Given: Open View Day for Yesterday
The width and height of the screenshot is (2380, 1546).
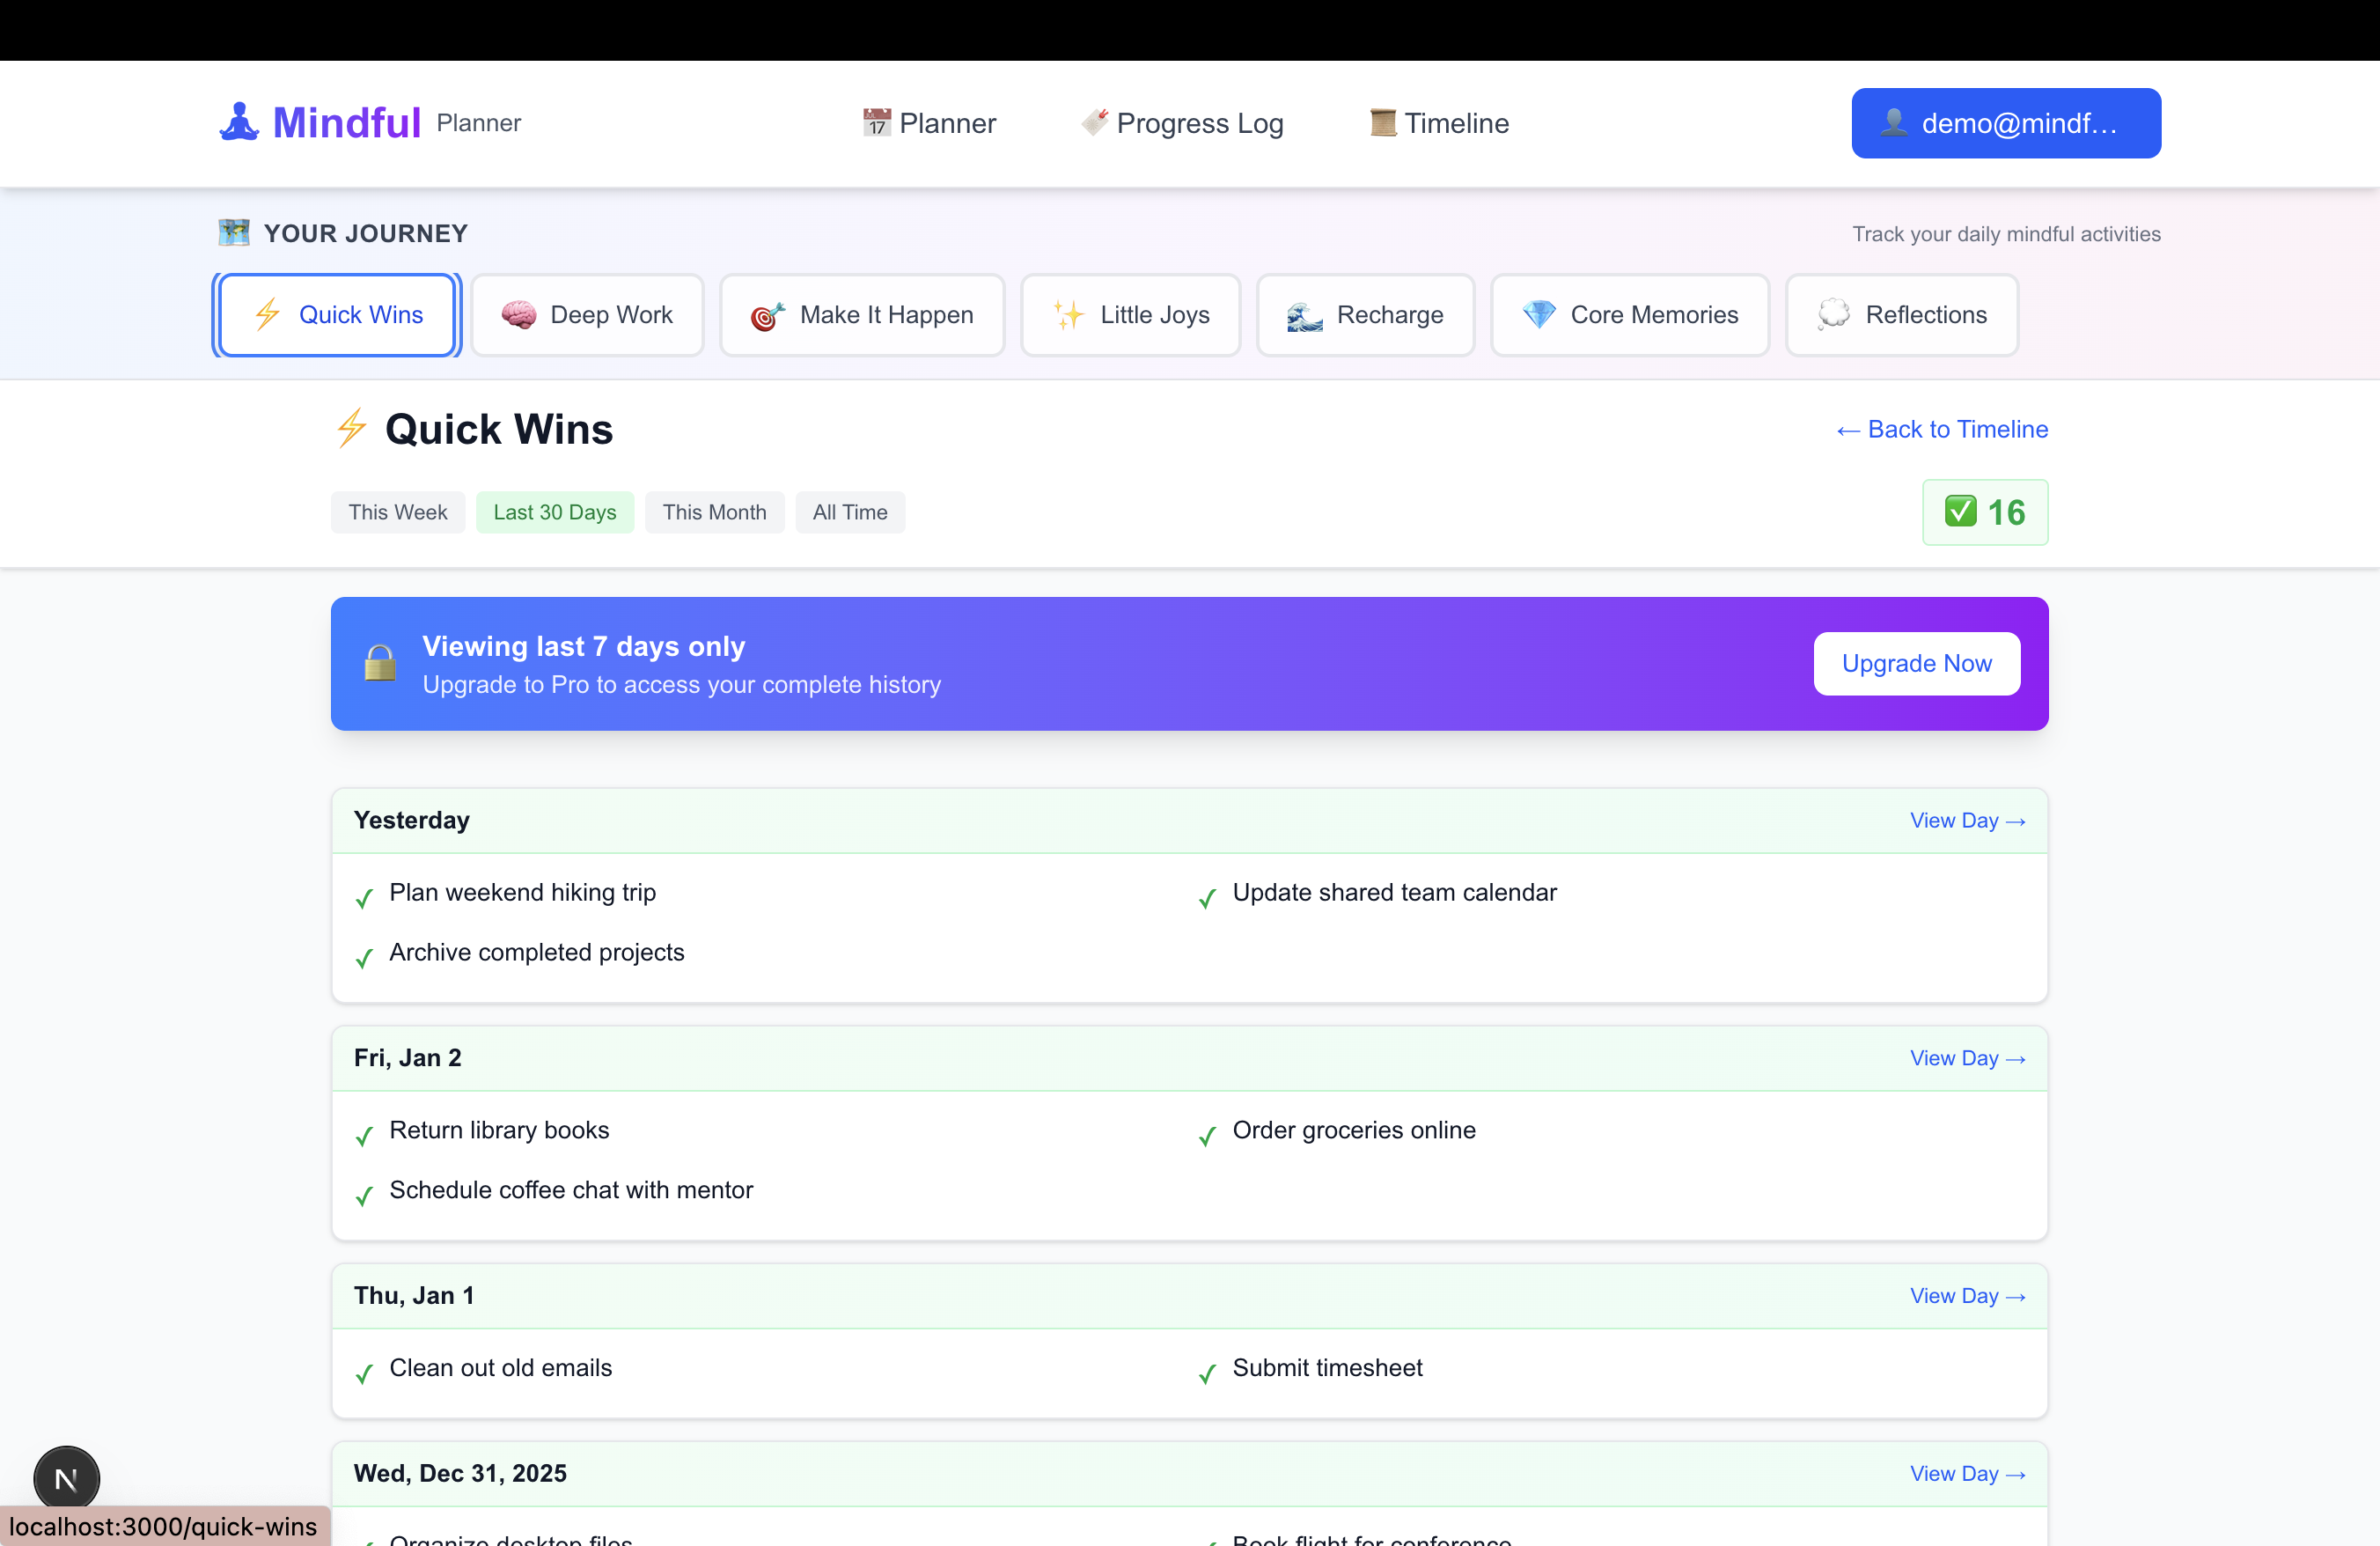Looking at the screenshot, I should click(x=1966, y=820).
